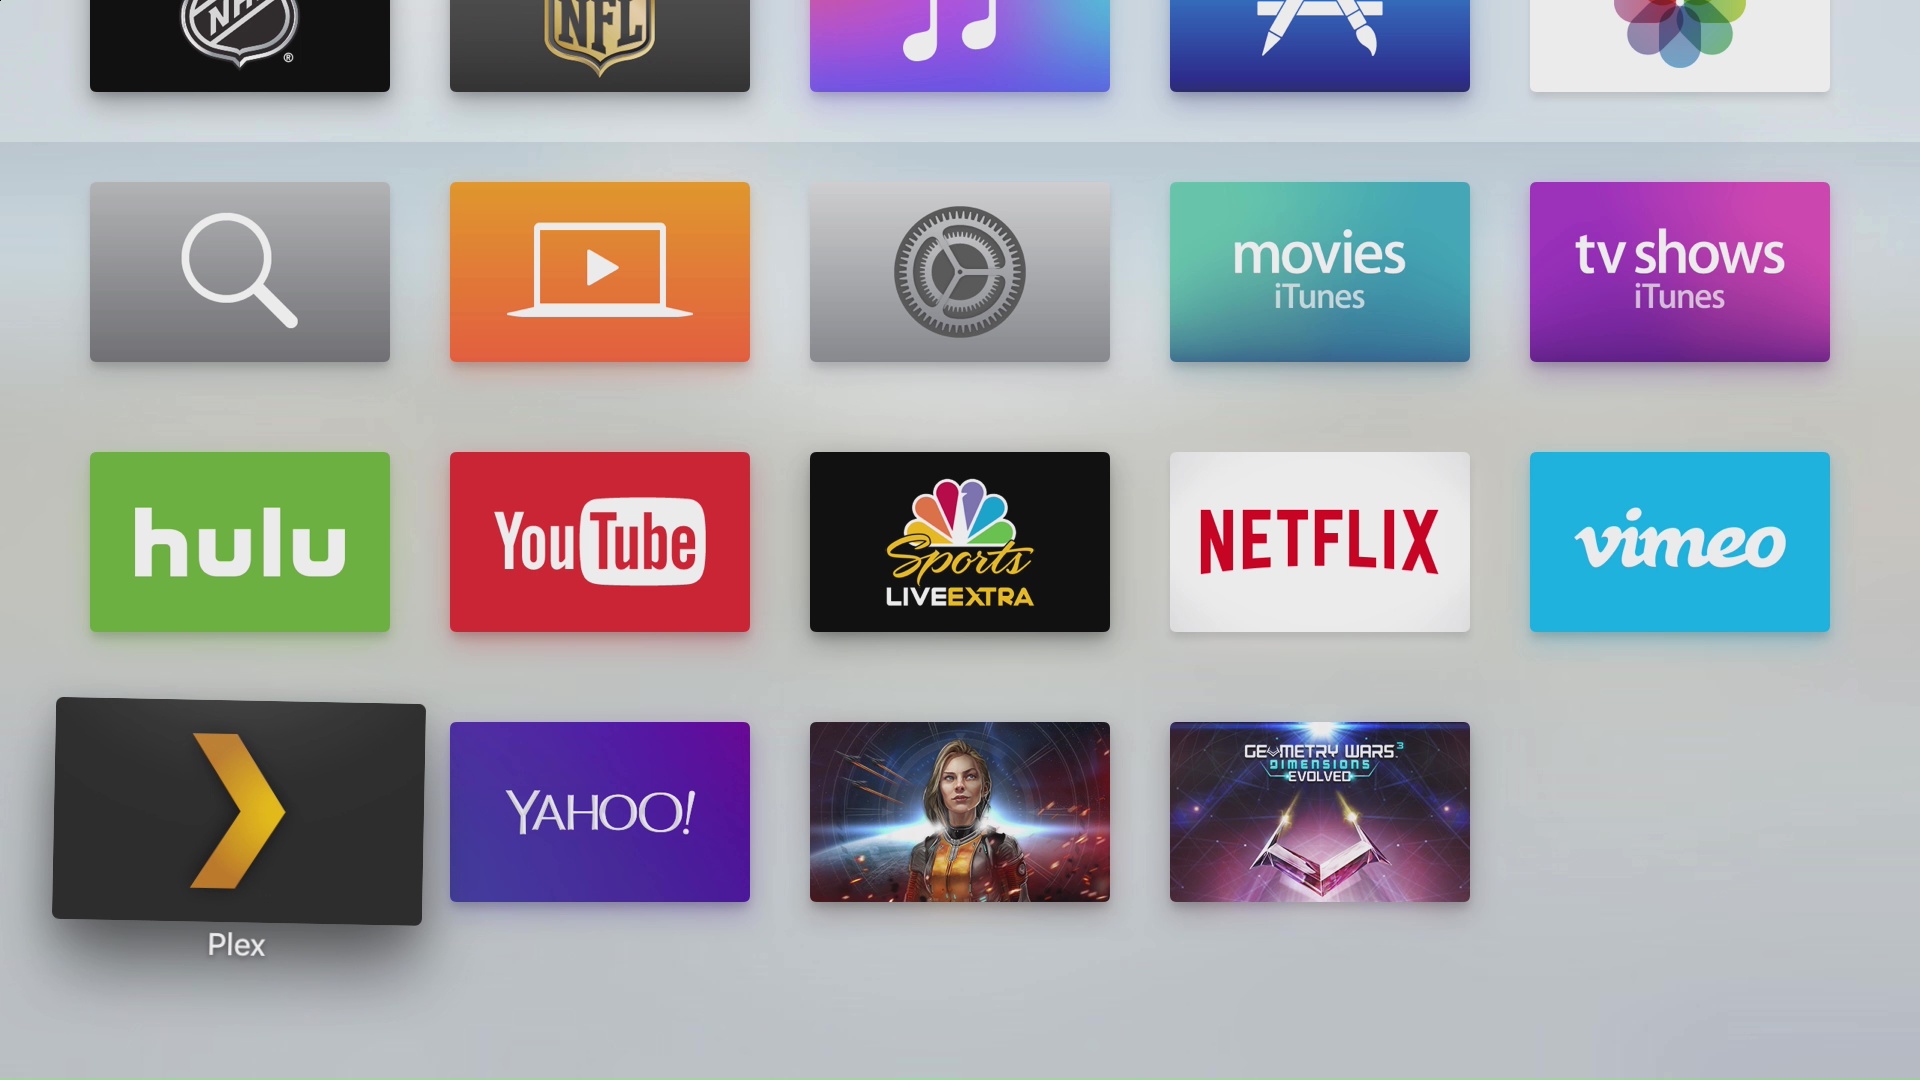
Task: Open Geometry Wars 3 game
Action: (1319, 811)
